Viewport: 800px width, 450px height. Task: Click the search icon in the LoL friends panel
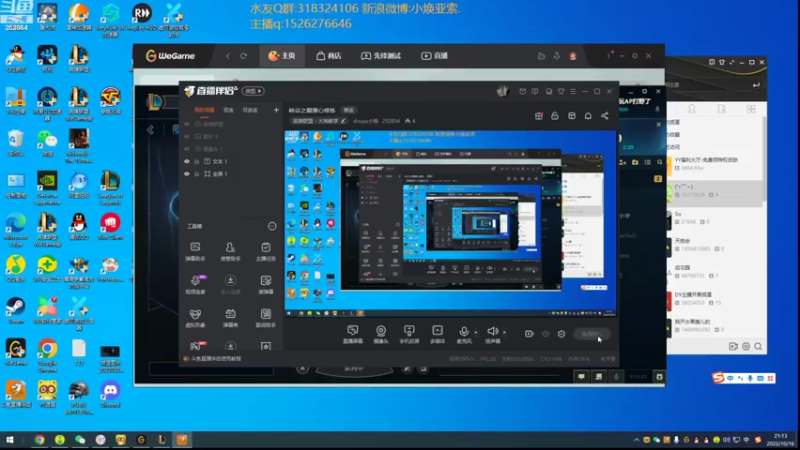point(660,162)
